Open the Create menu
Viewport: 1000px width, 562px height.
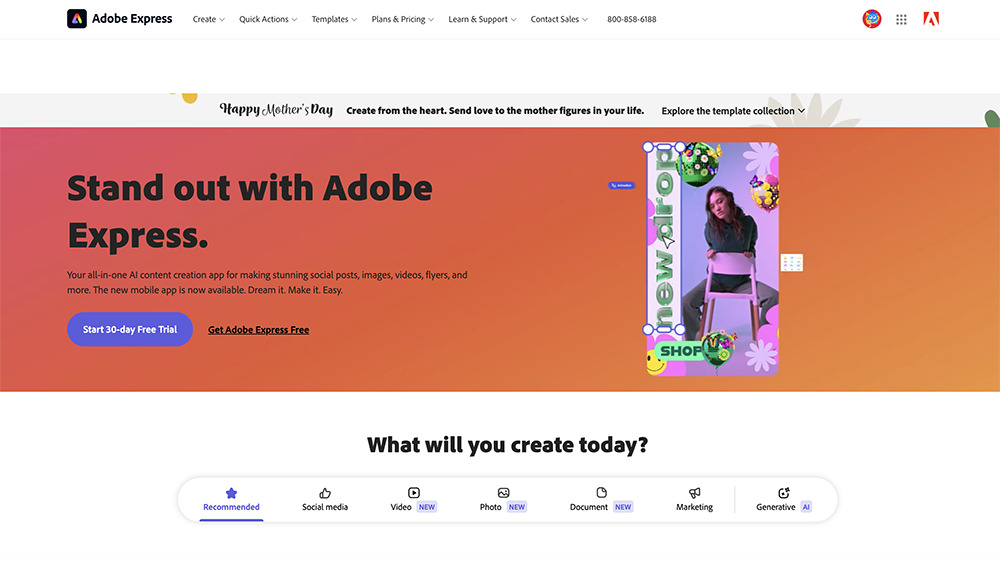click(209, 19)
